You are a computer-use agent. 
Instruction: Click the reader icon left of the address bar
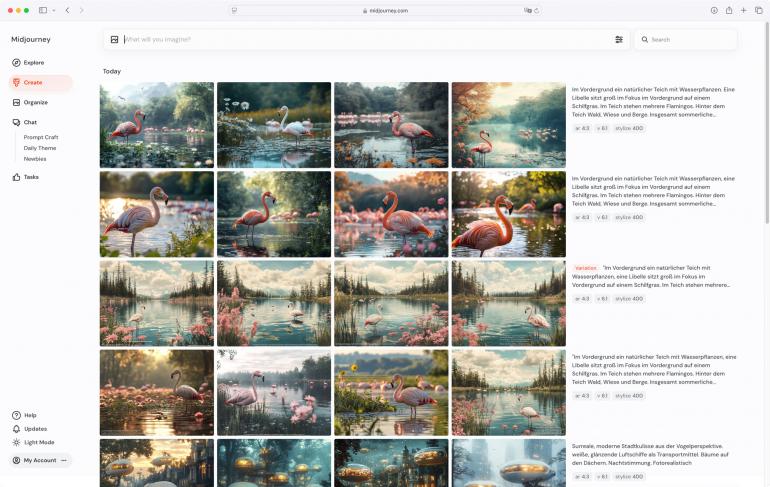click(234, 10)
